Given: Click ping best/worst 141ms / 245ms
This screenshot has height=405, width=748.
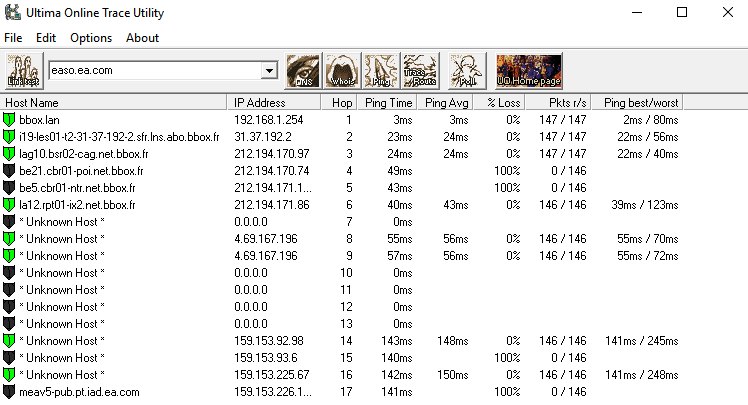Looking at the screenshot, I should (x=642, y=341).
